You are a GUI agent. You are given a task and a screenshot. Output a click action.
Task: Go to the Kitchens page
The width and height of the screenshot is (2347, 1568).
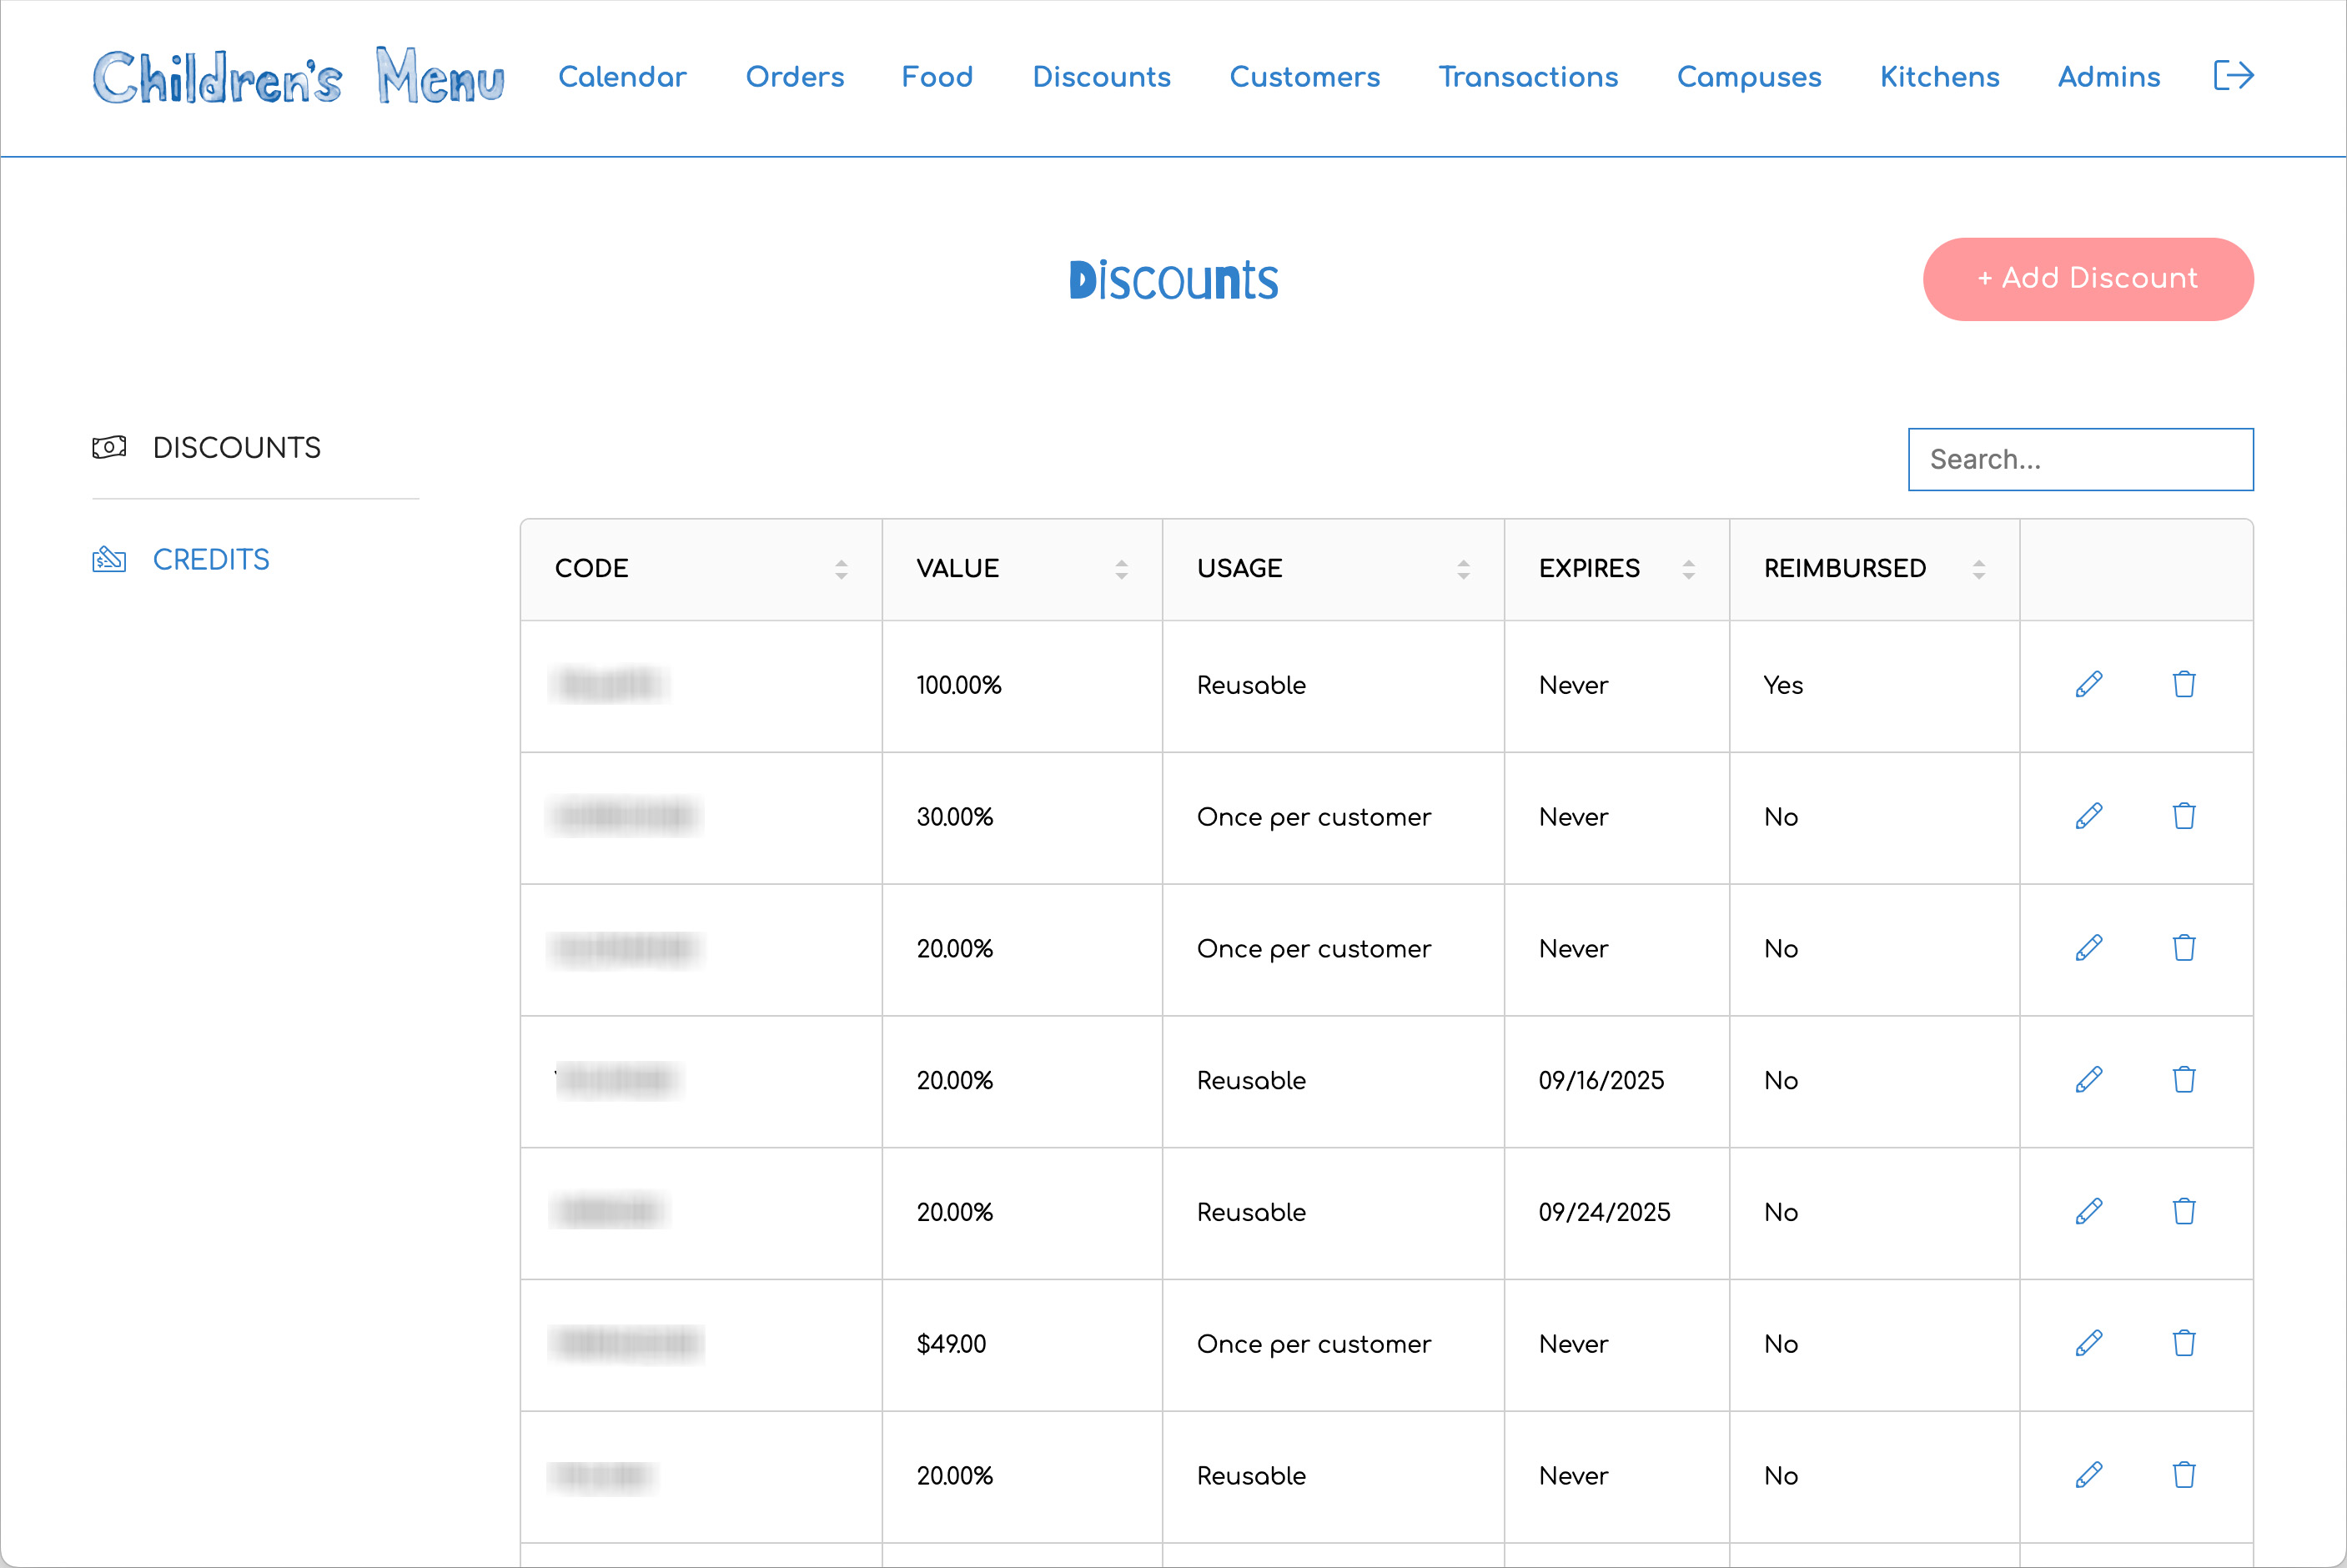[x=1939, y=77]
